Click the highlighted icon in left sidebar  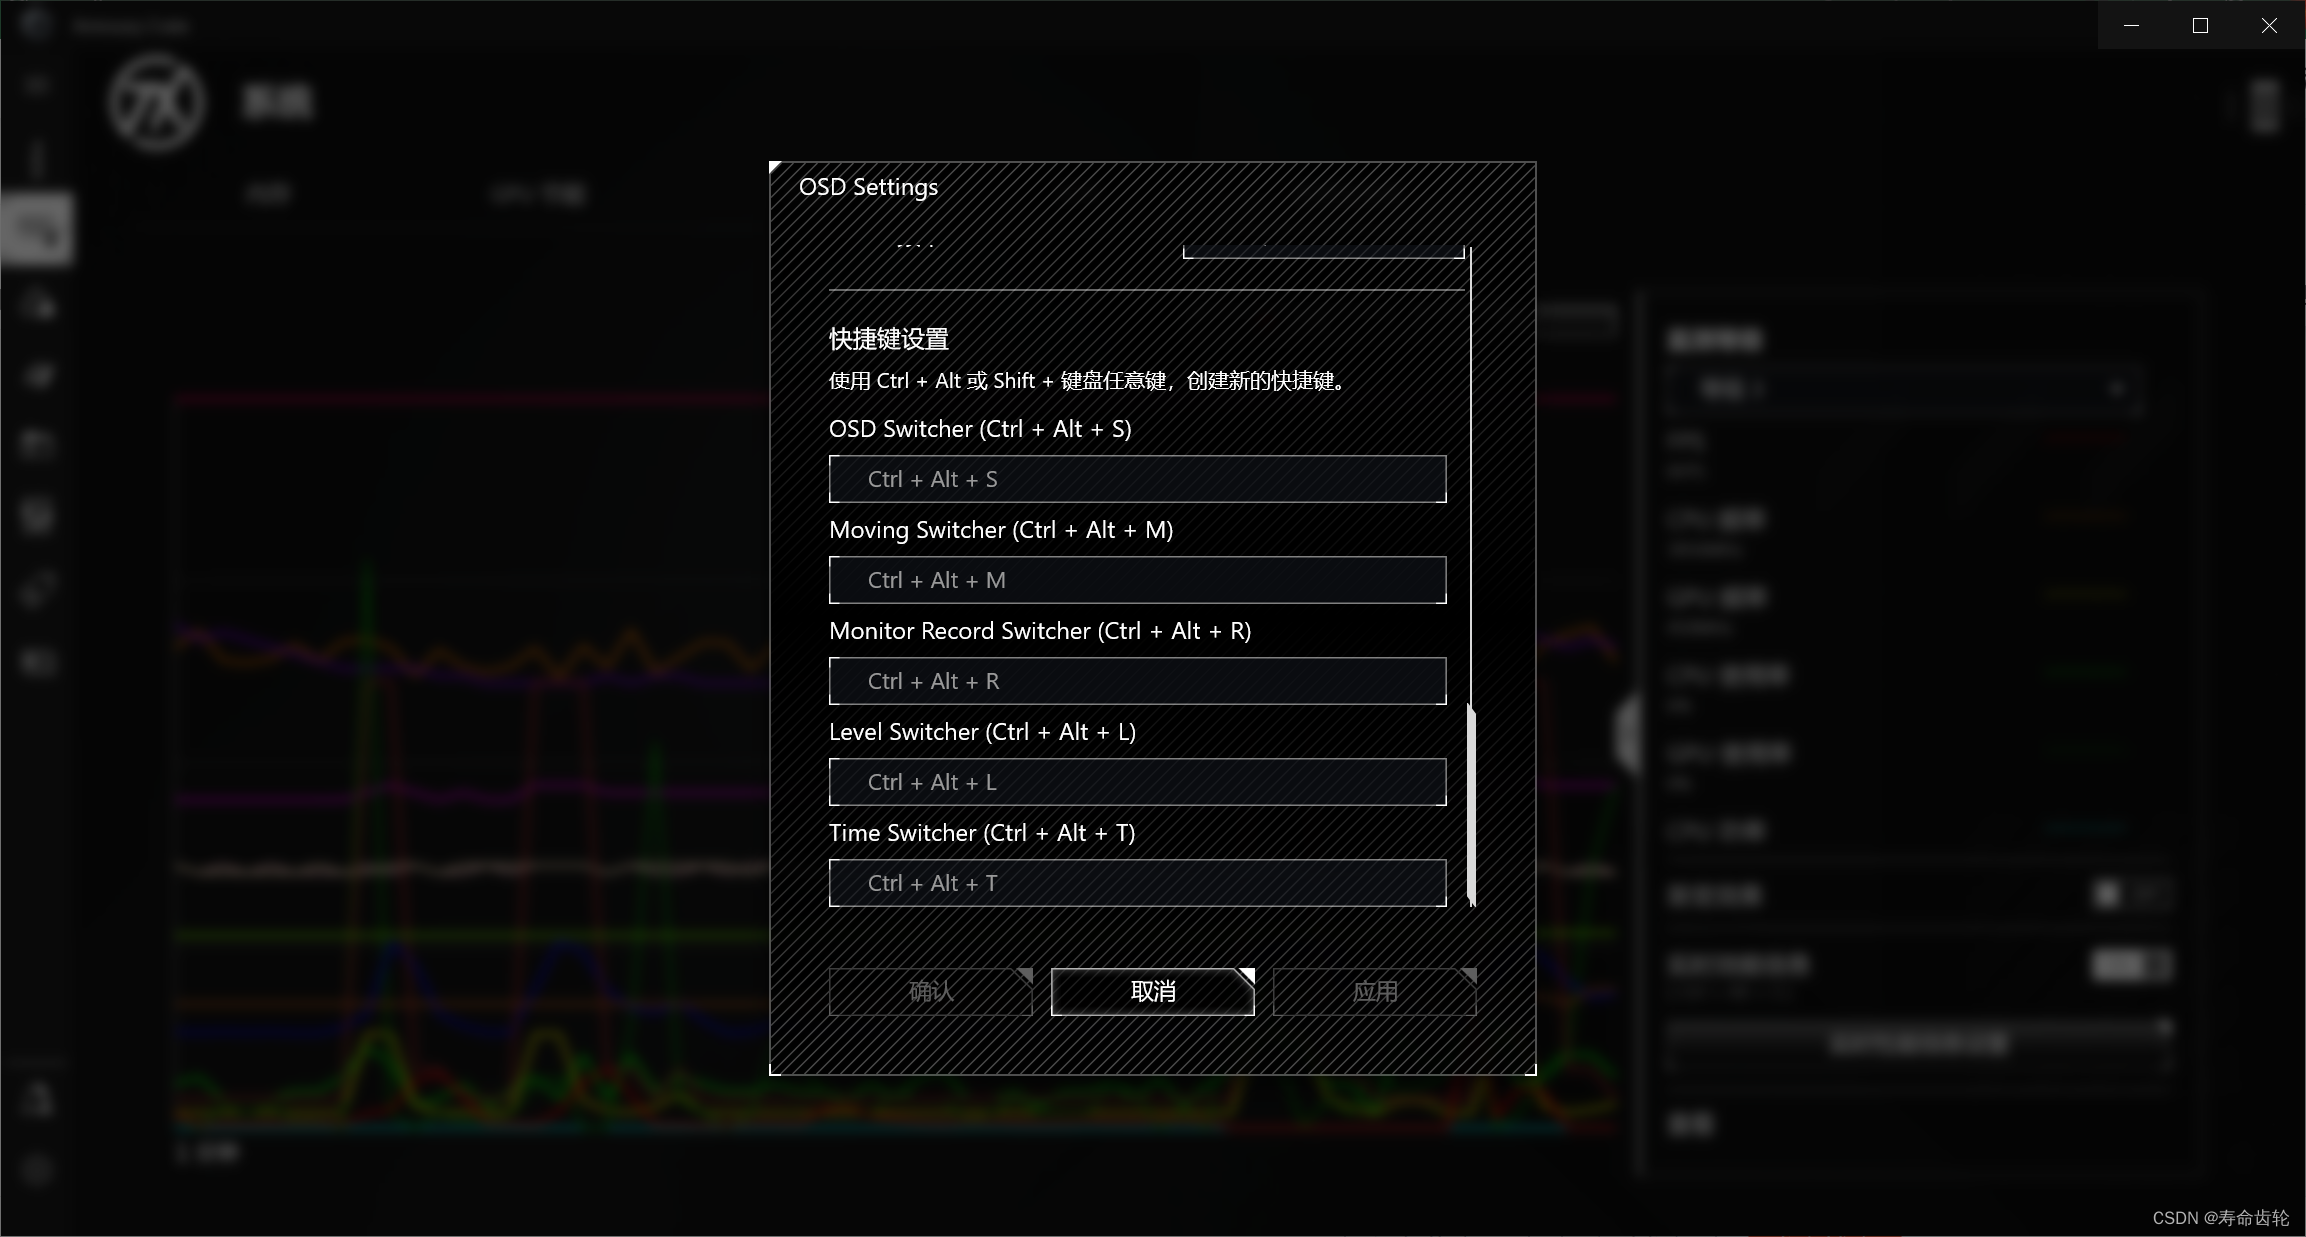37,231
